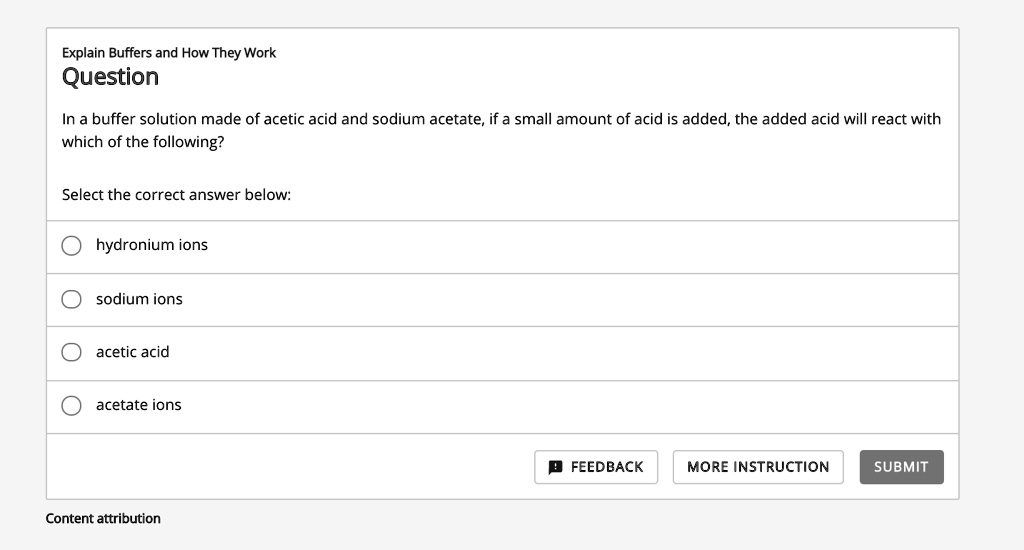Submit the selected answer
1024x550 pixels.
900,467
